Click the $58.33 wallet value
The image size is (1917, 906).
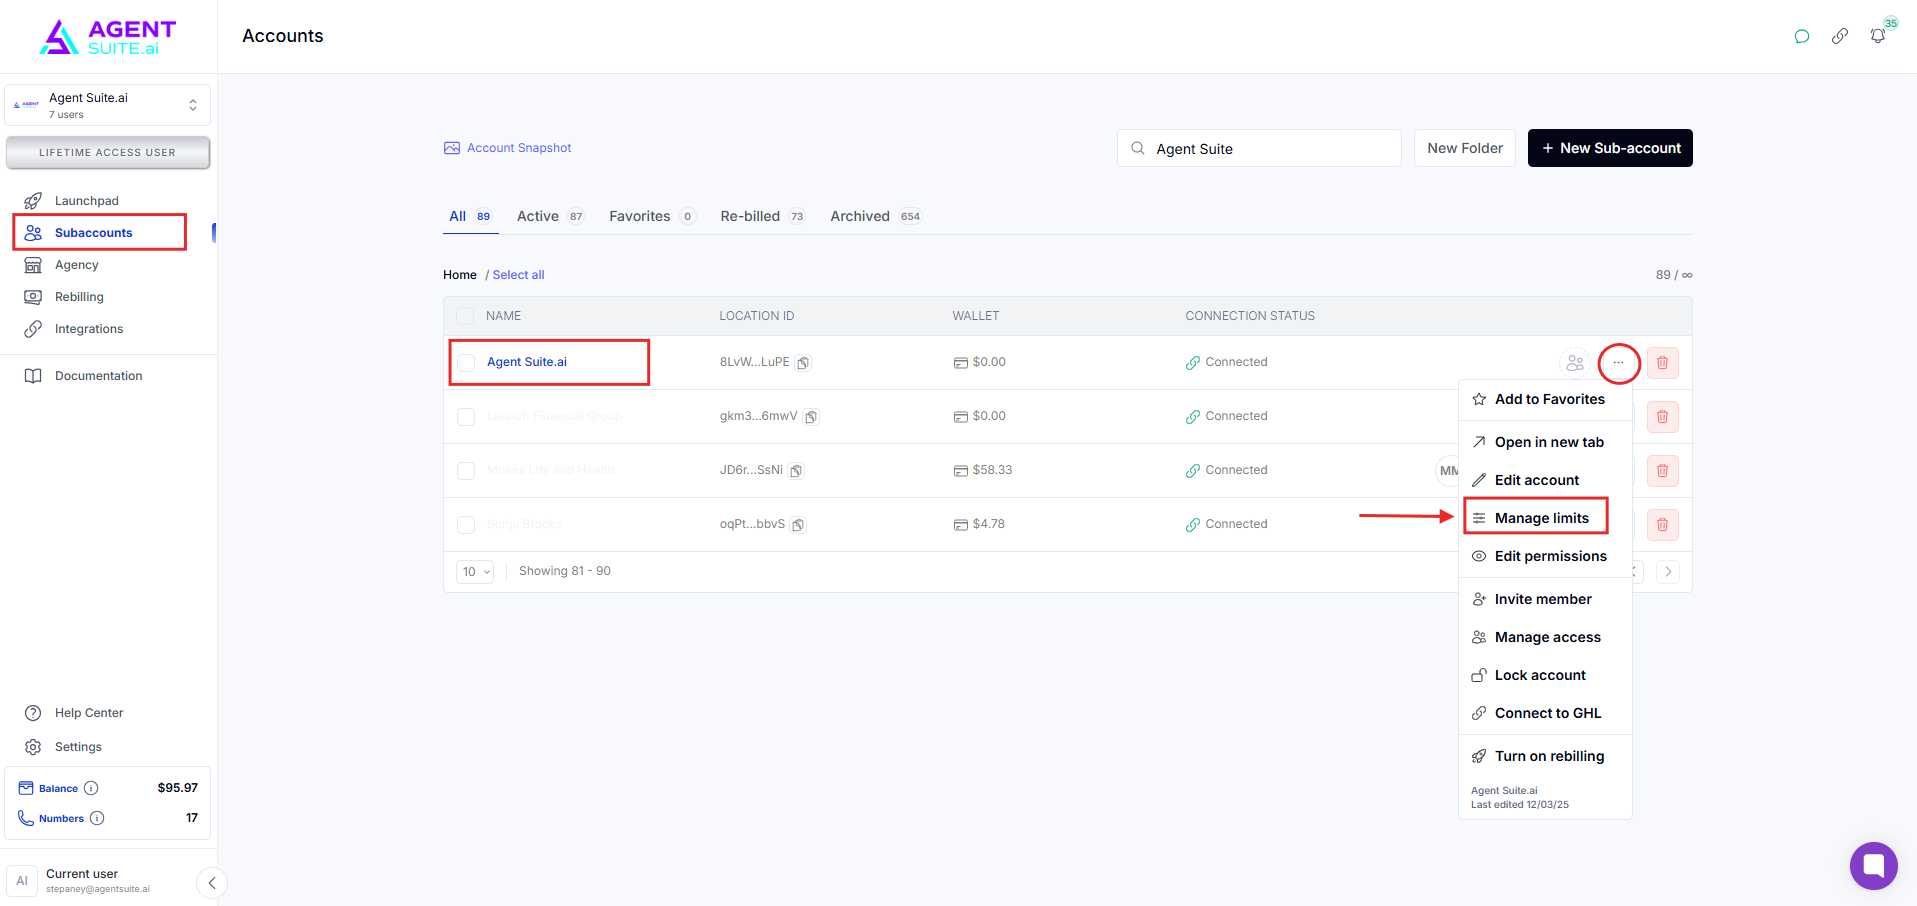[992, 470]
